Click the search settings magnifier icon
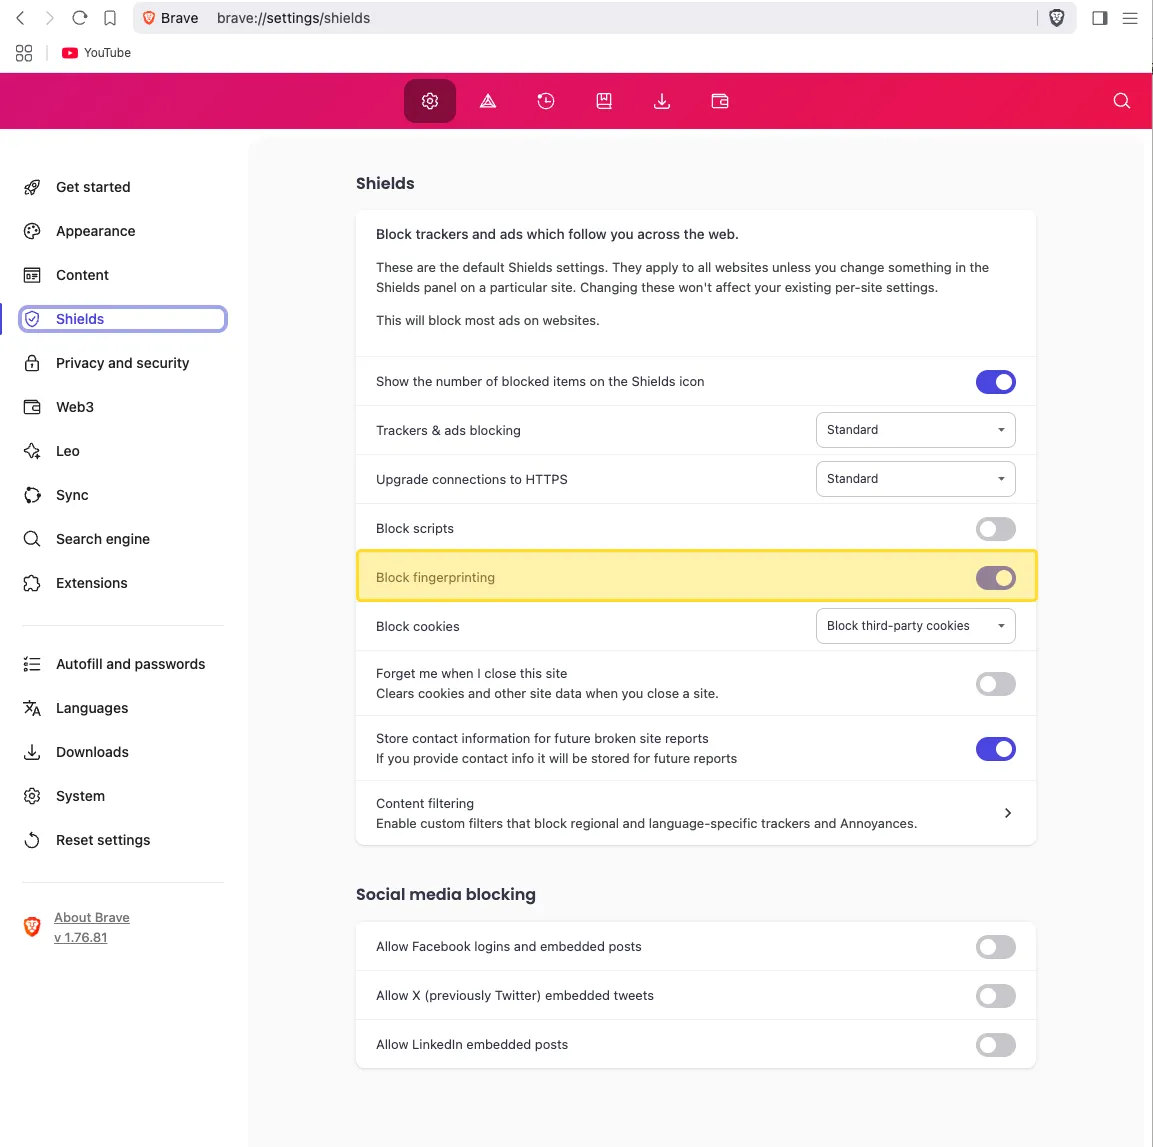This screenshot has width=1153, height=1147. point(1122,101)
